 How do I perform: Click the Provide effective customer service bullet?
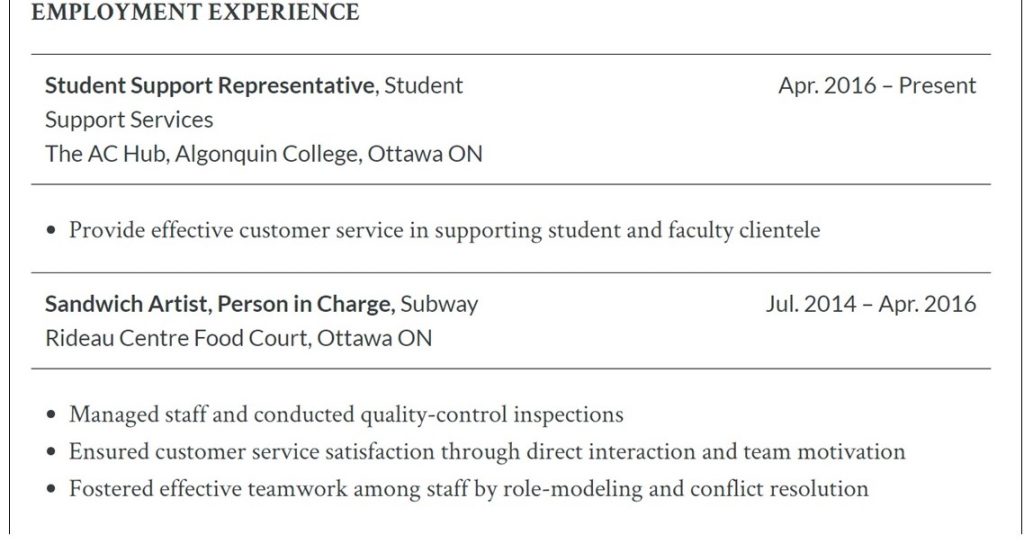445,231
